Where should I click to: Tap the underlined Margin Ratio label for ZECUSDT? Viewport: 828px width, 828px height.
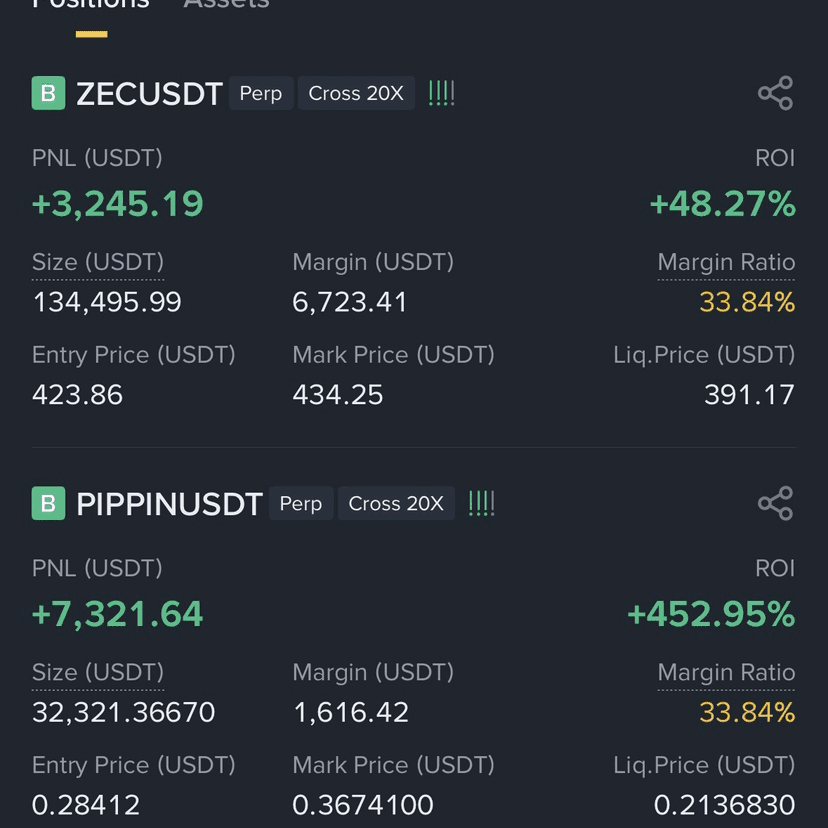point(726,262)
